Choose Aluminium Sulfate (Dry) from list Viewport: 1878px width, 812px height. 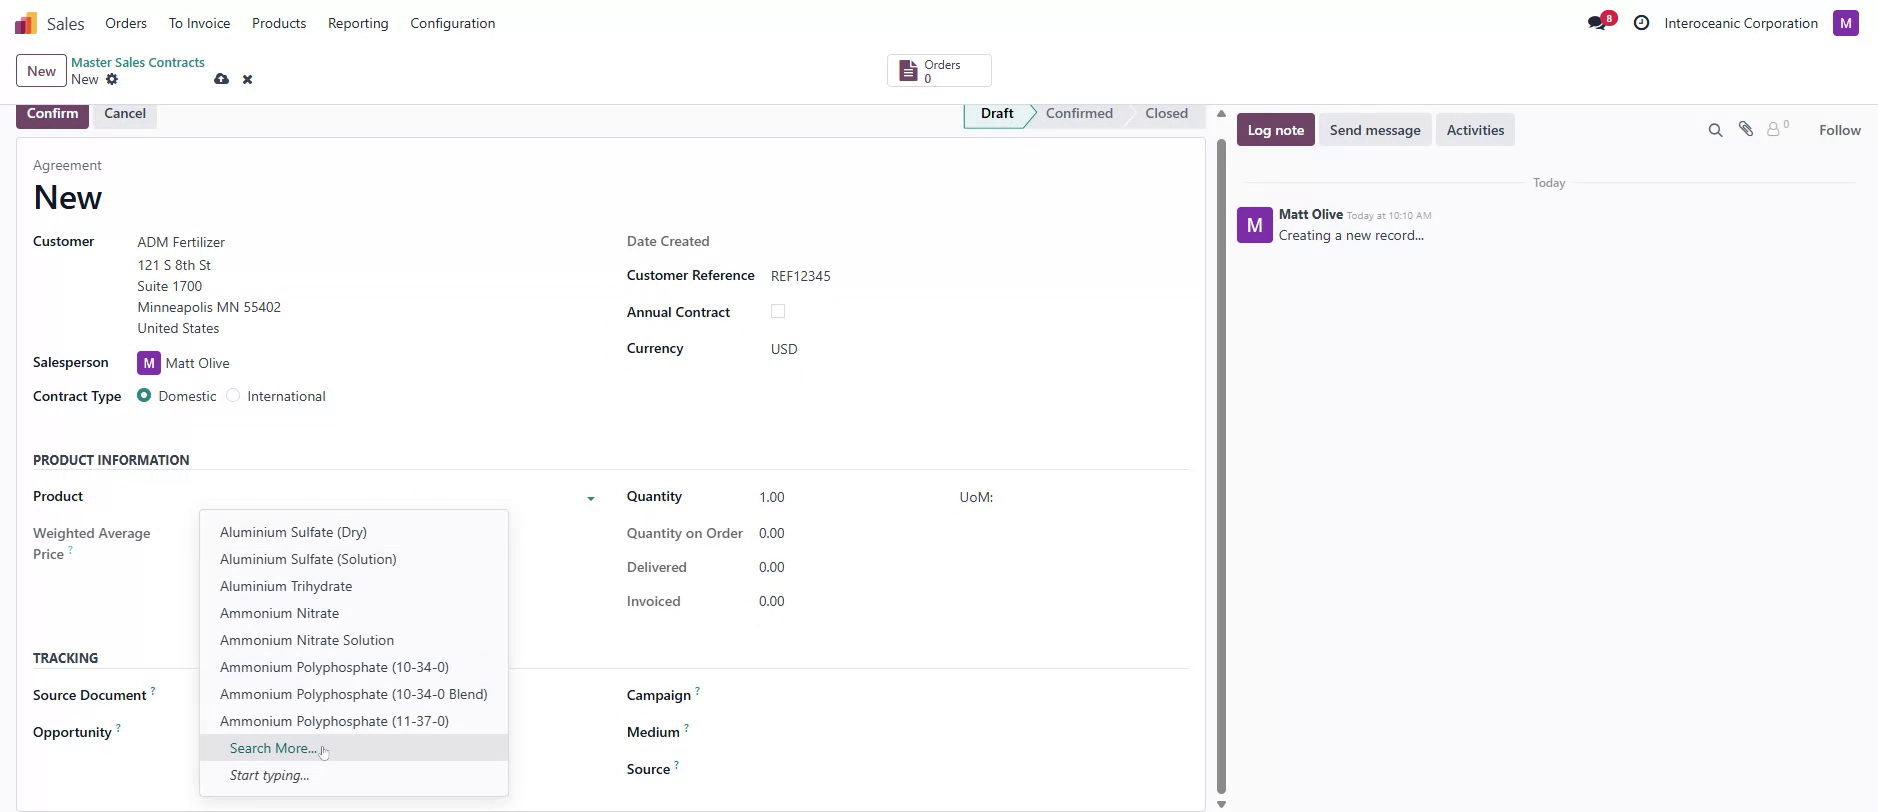[354, 532]
